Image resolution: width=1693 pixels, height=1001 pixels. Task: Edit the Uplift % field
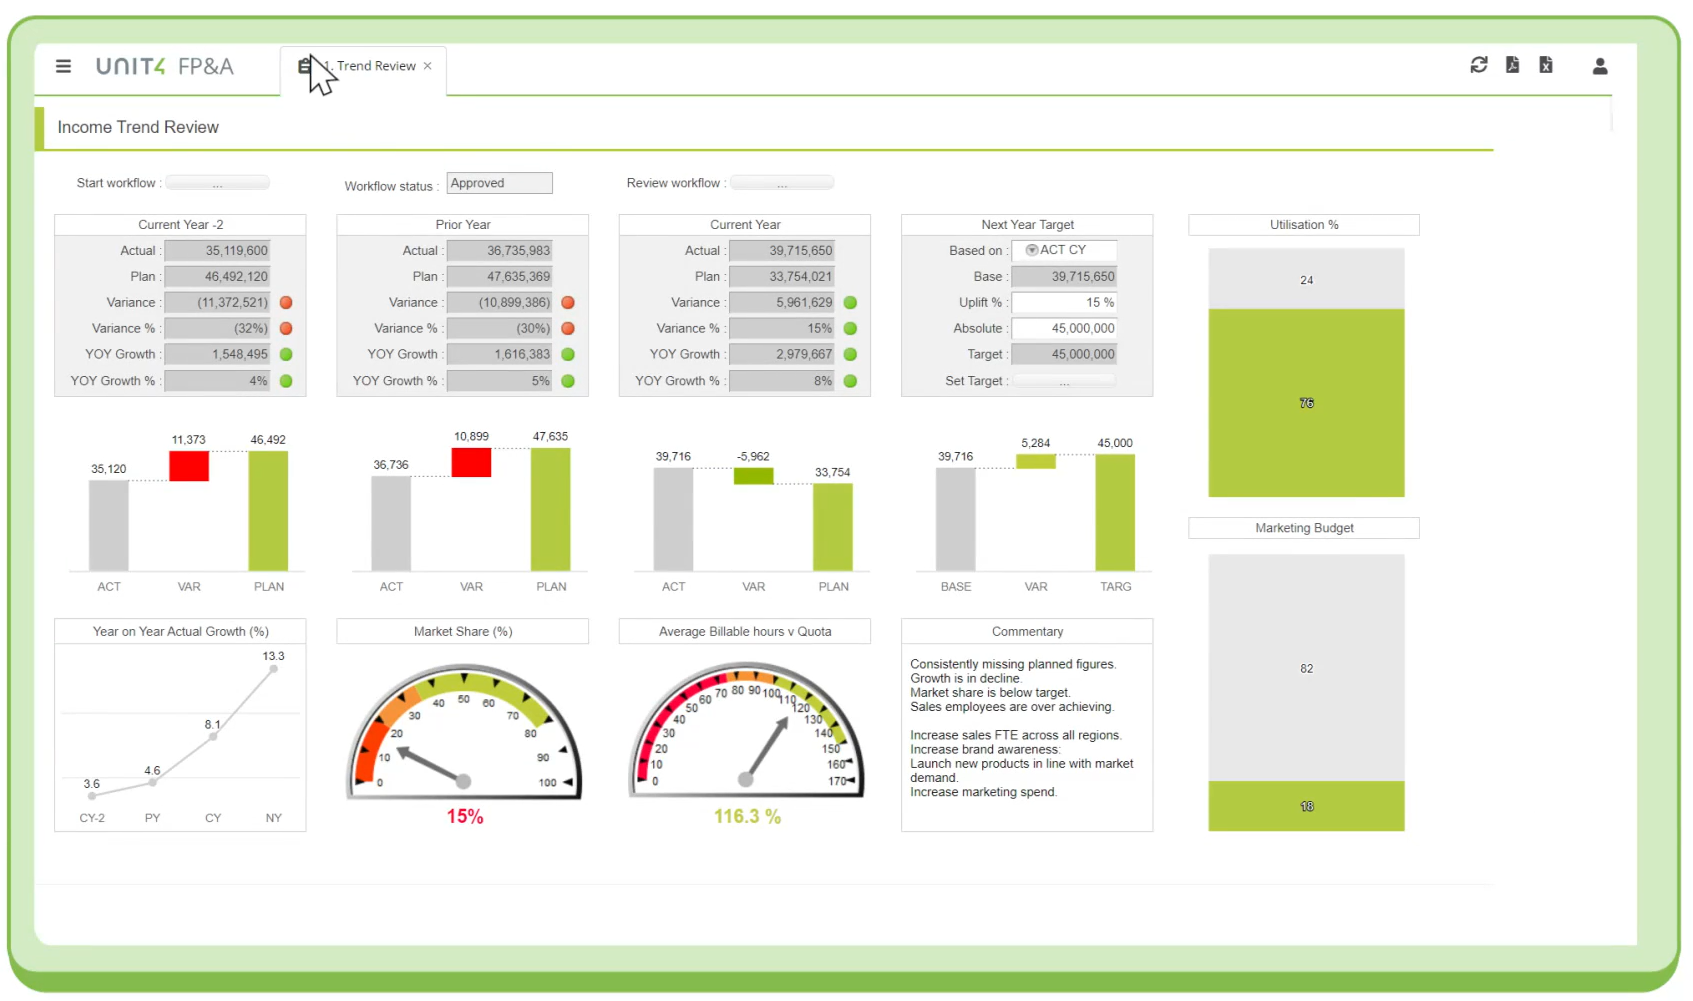[1064, 302]
